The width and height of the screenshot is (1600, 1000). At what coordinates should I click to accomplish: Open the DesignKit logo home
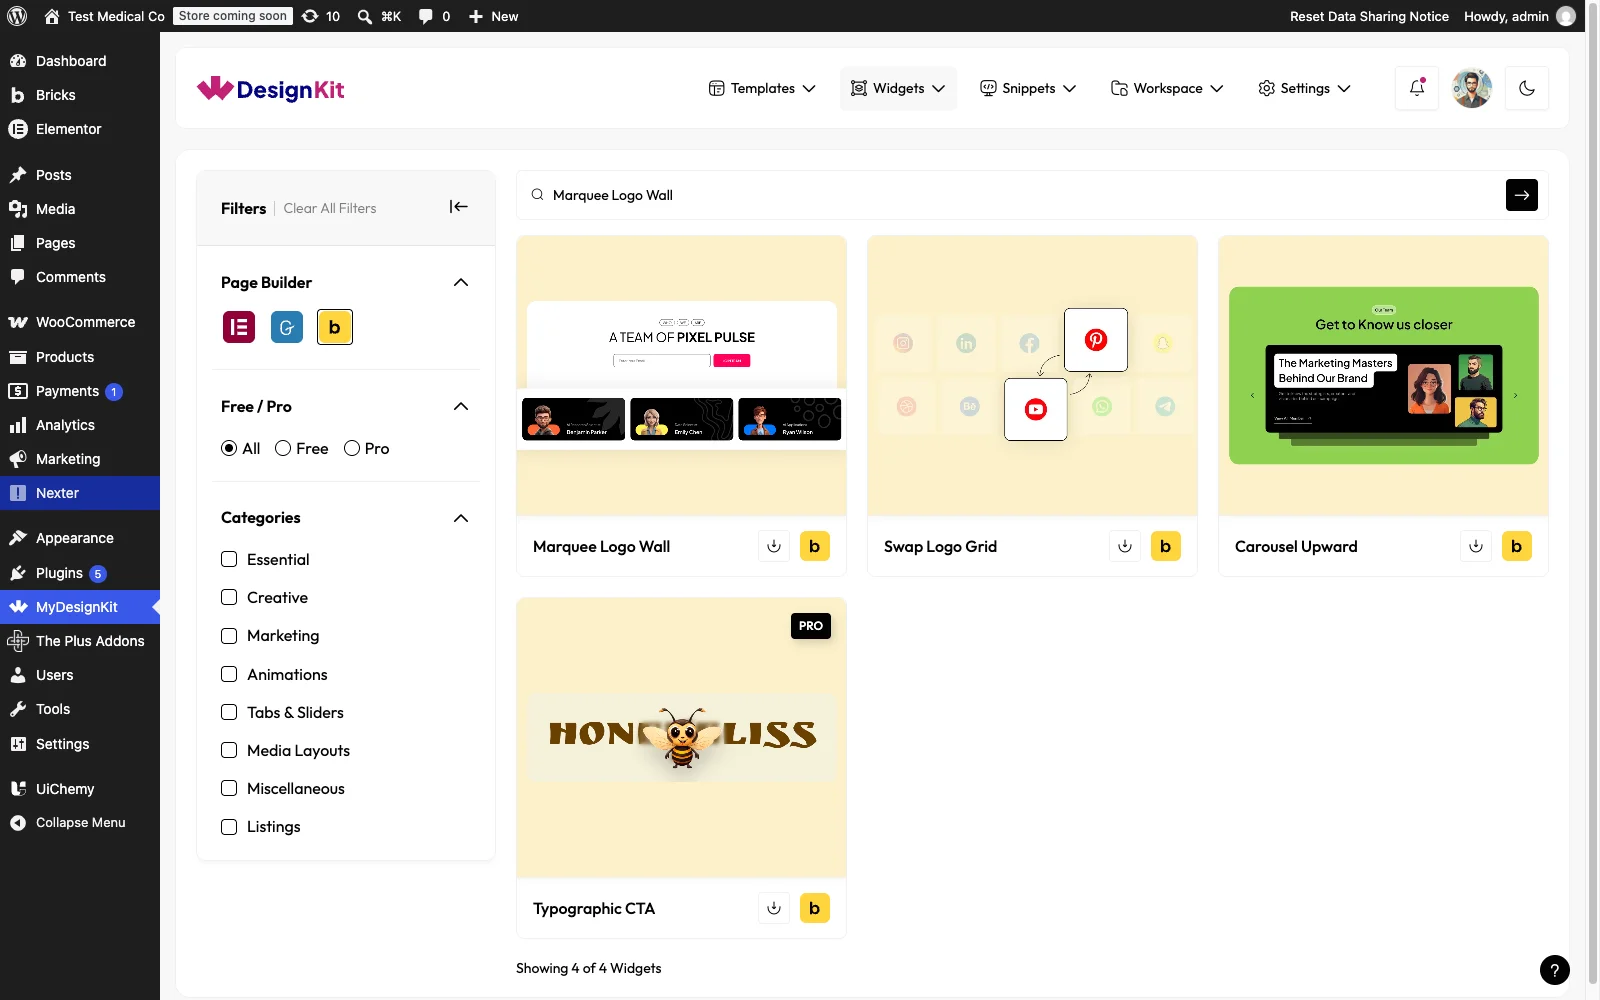point(271,89)
